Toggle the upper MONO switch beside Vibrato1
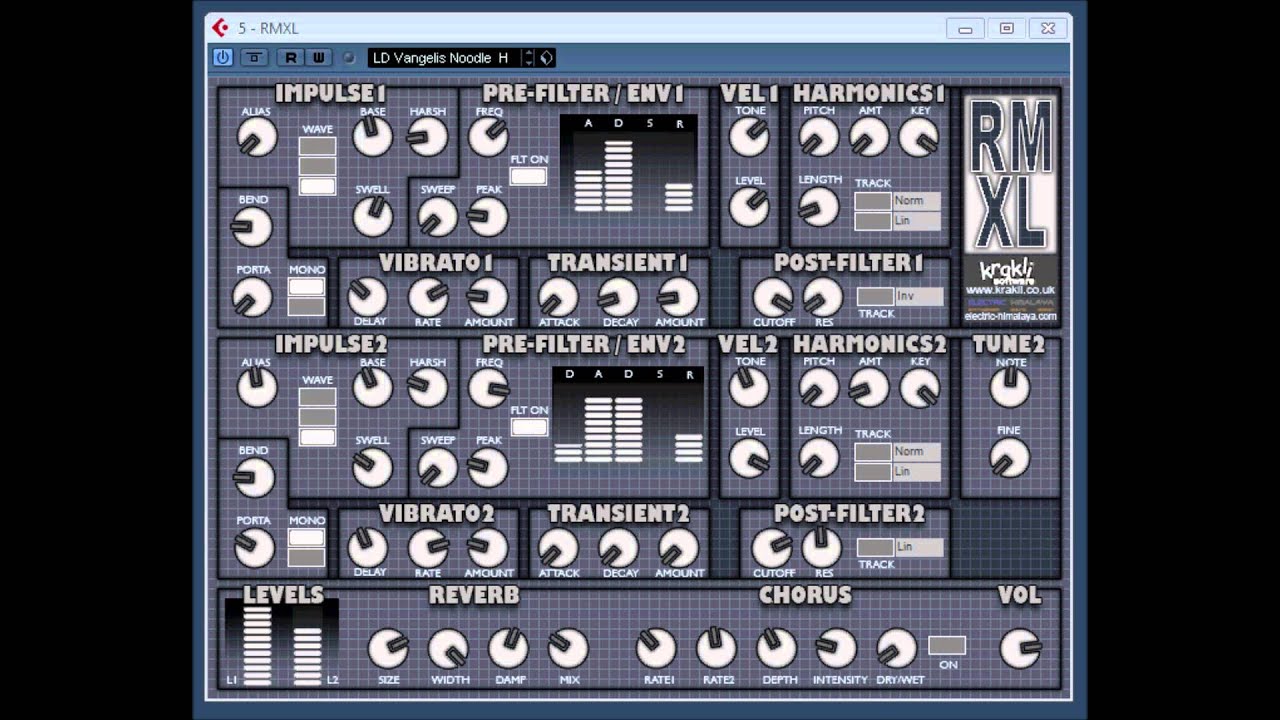Viewport: 1280px width, 720px height. click(x=307, y=286)
